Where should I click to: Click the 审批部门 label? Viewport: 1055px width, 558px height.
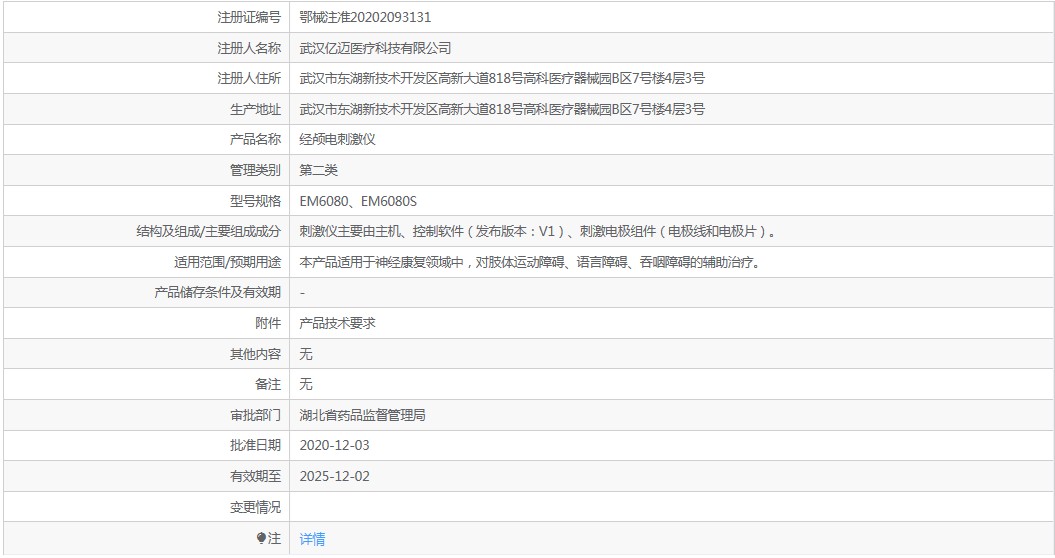(256, 415)
